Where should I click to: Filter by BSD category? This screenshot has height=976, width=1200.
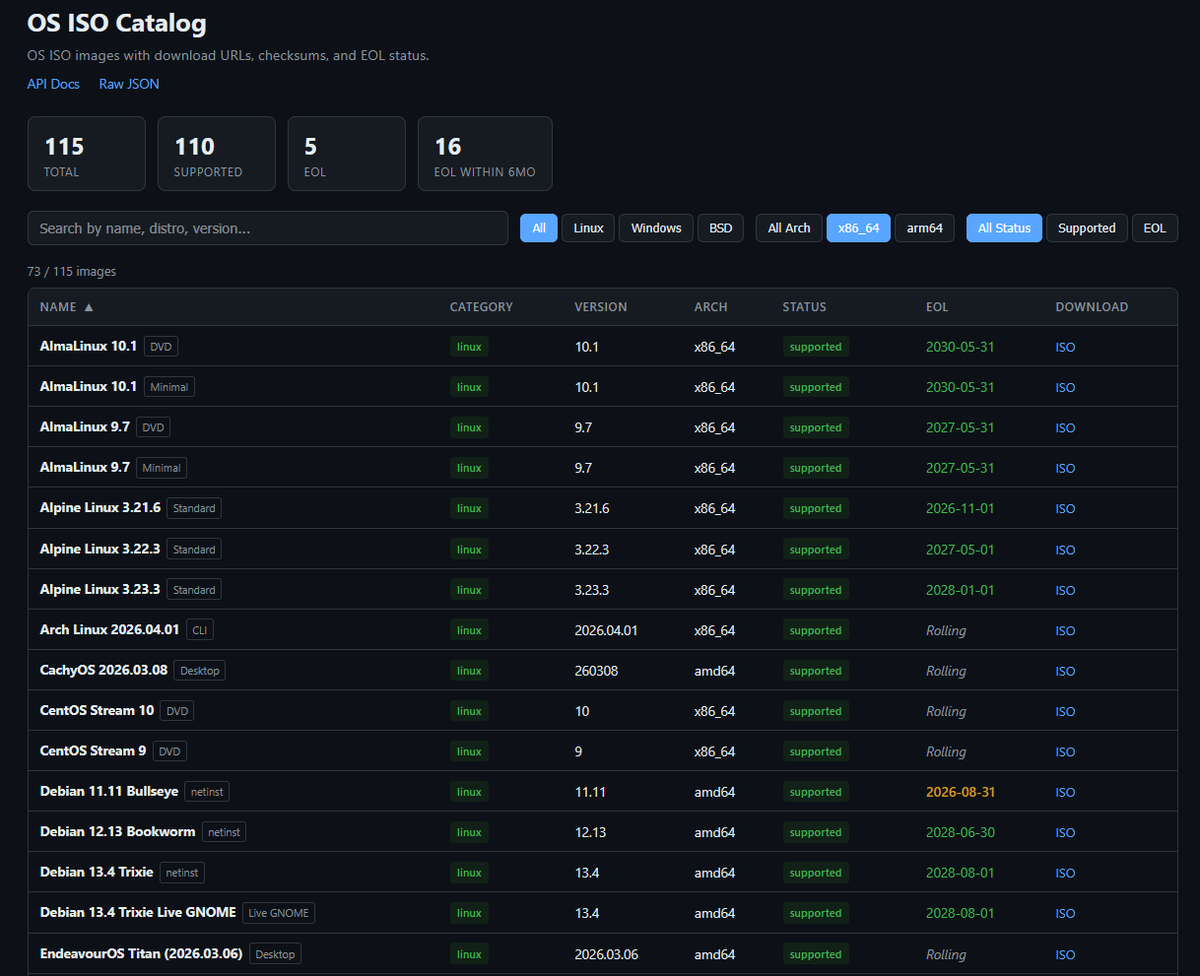[721, 228]
